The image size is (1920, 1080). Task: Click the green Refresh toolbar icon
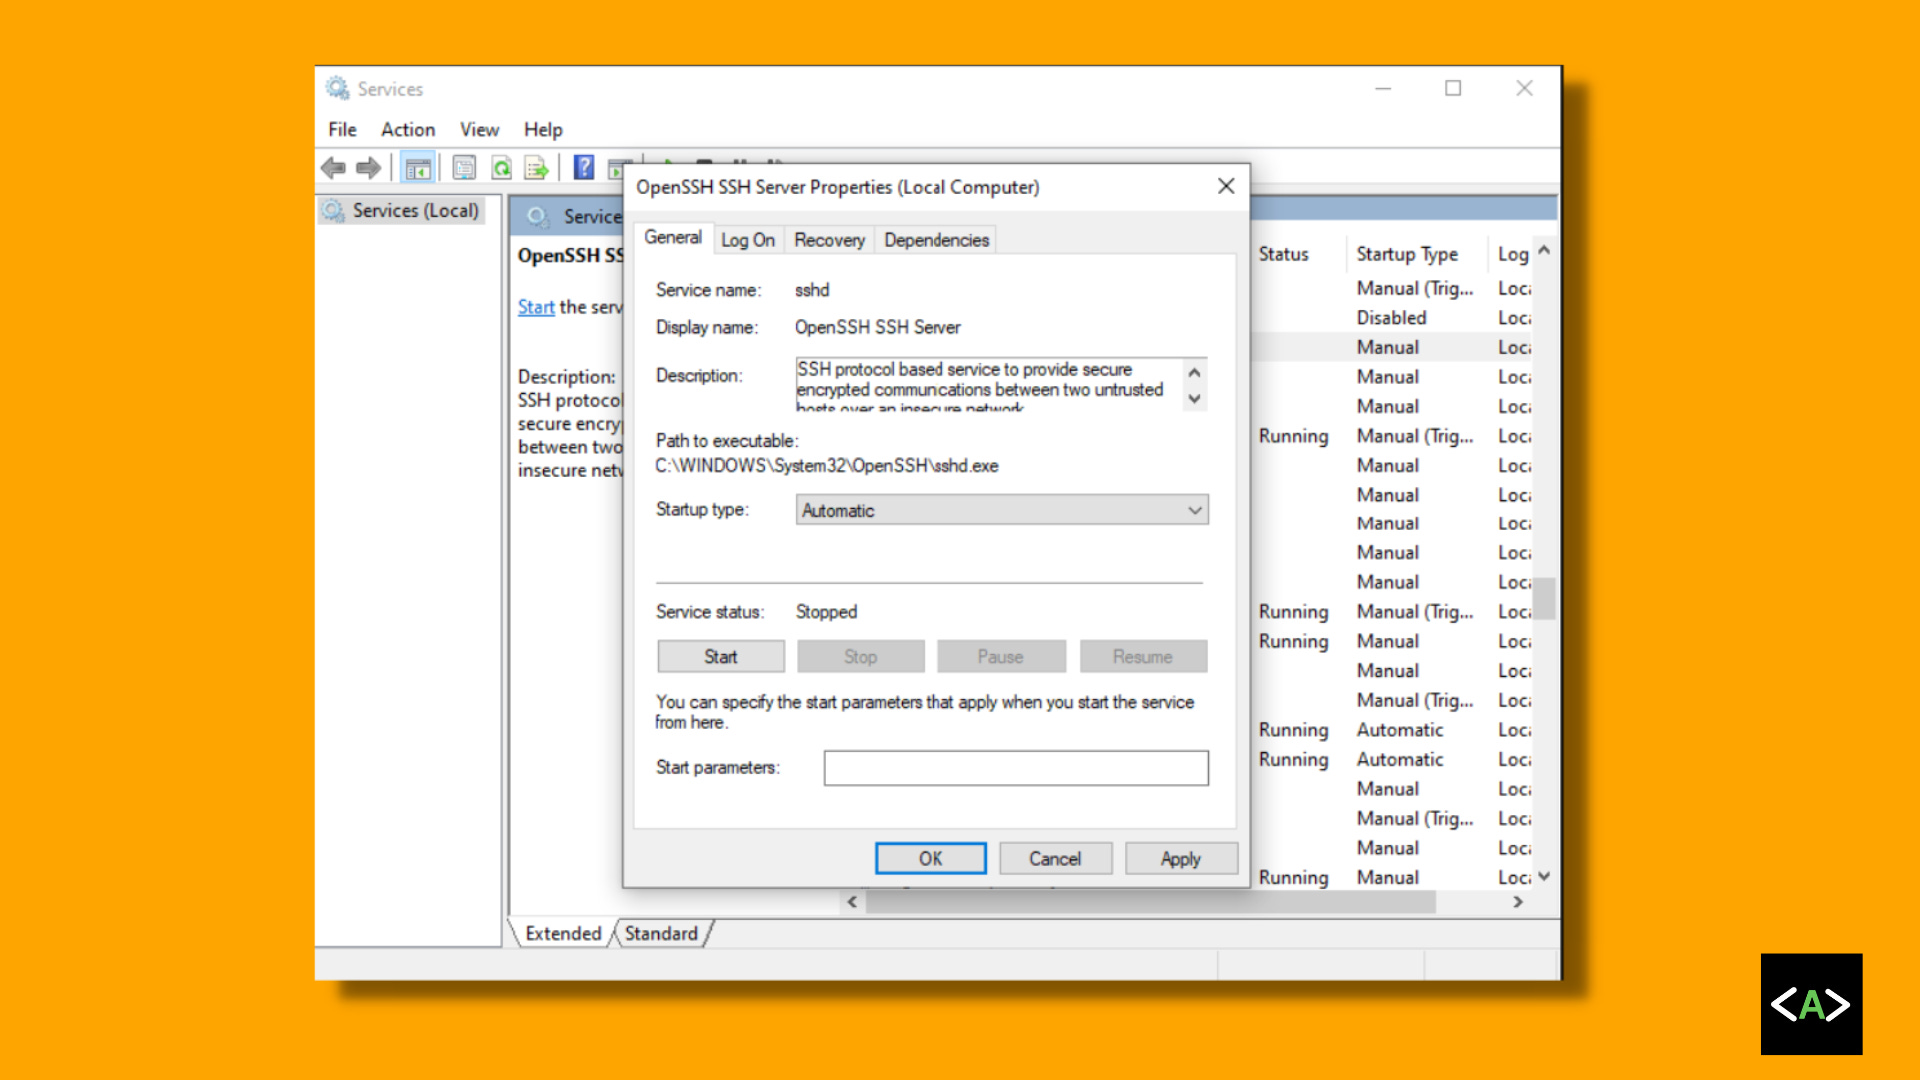pos(501,168)
